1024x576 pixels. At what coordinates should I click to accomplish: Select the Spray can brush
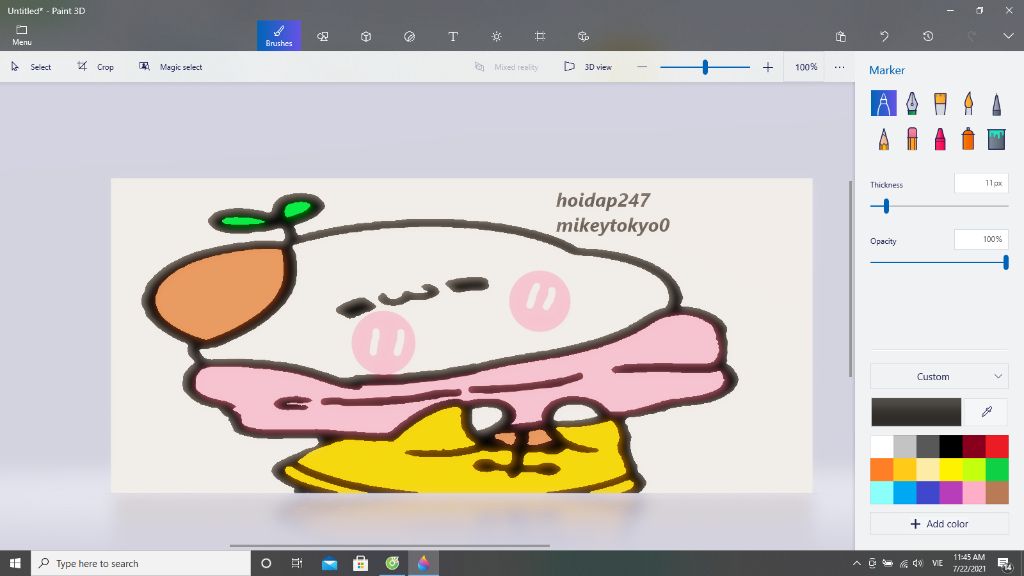[968, 138]
